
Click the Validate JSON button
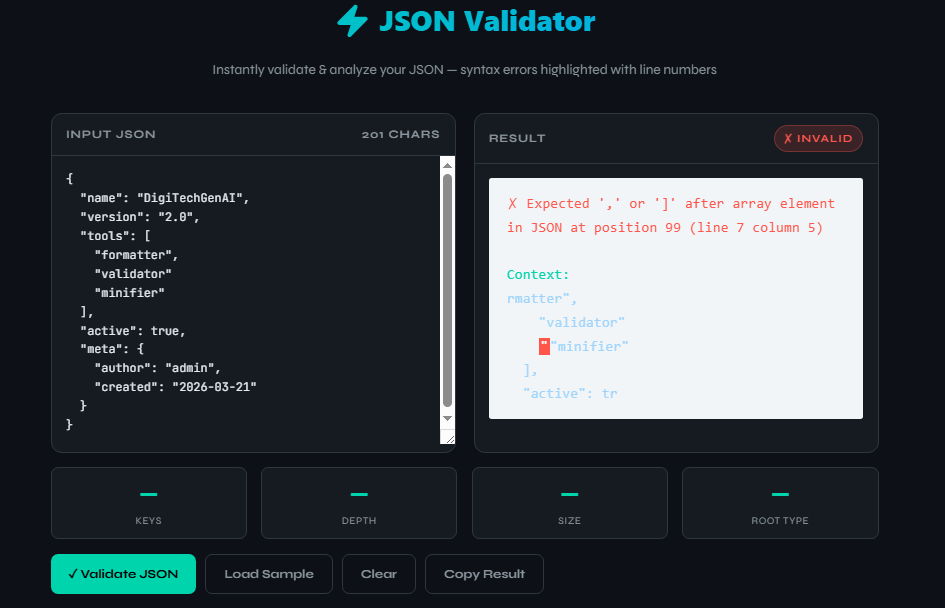click(x=123, y=574)
